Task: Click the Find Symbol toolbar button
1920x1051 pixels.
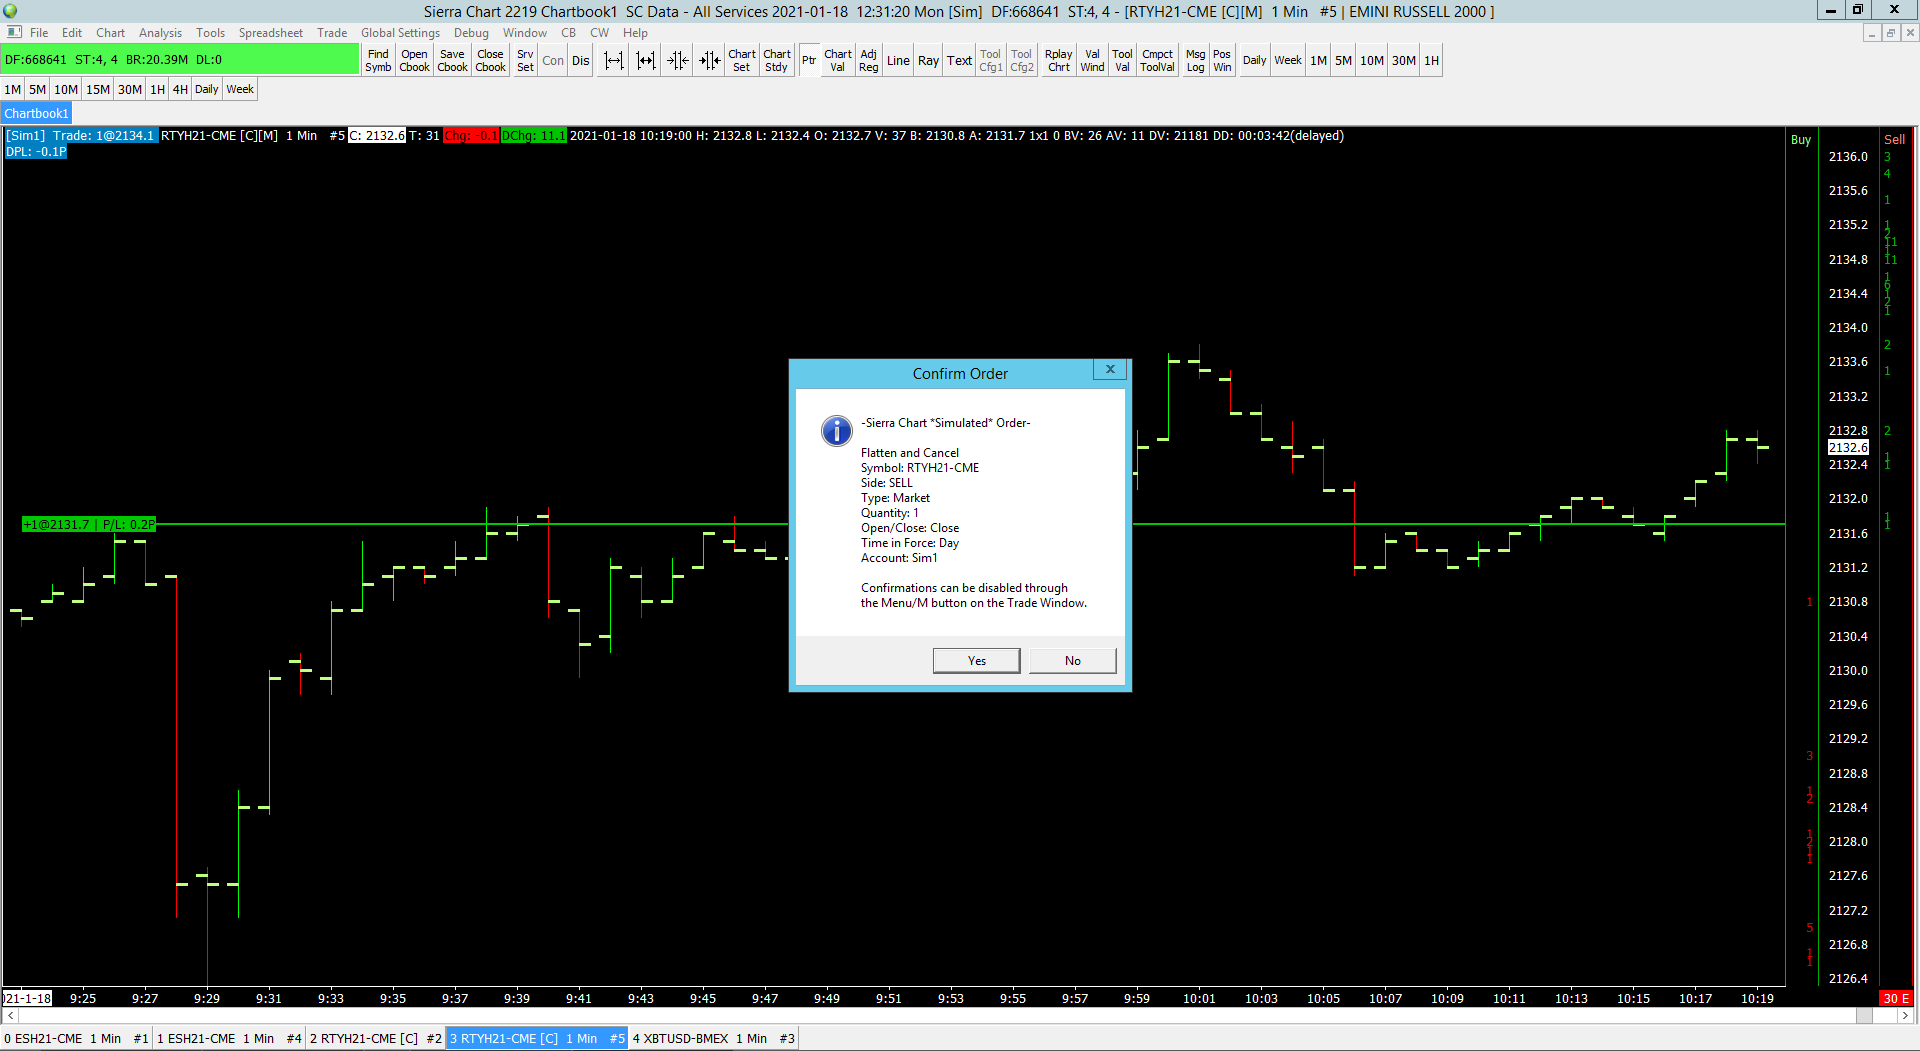Action: 378,60
